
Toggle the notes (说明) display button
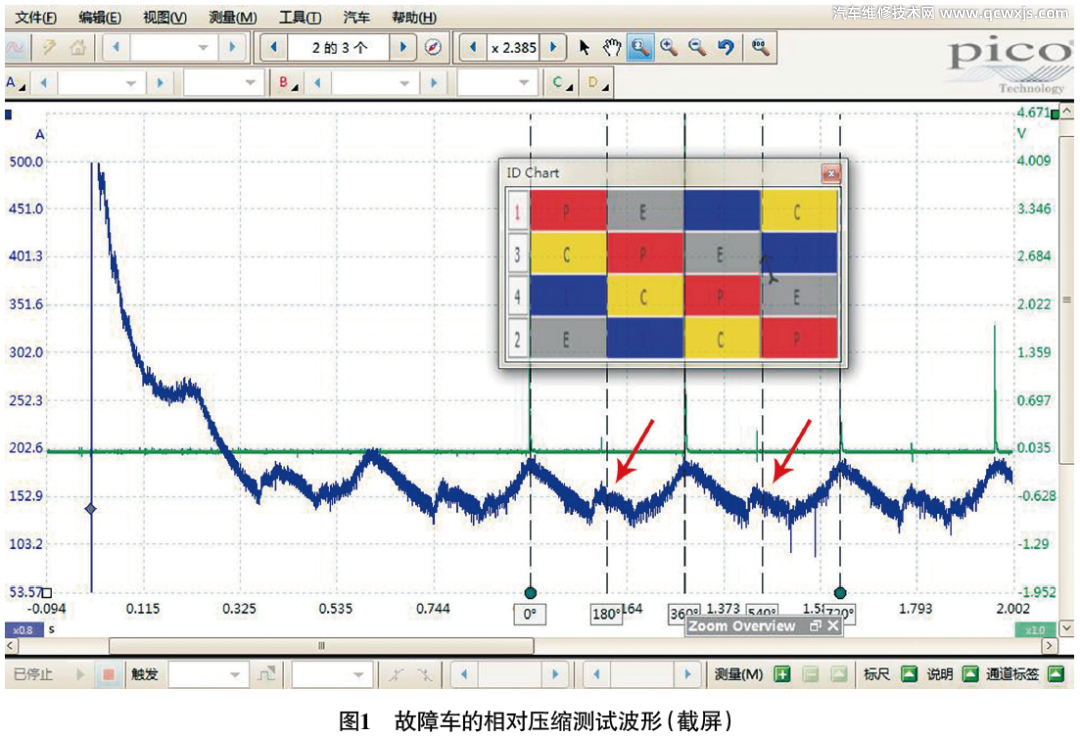(968, 675)
